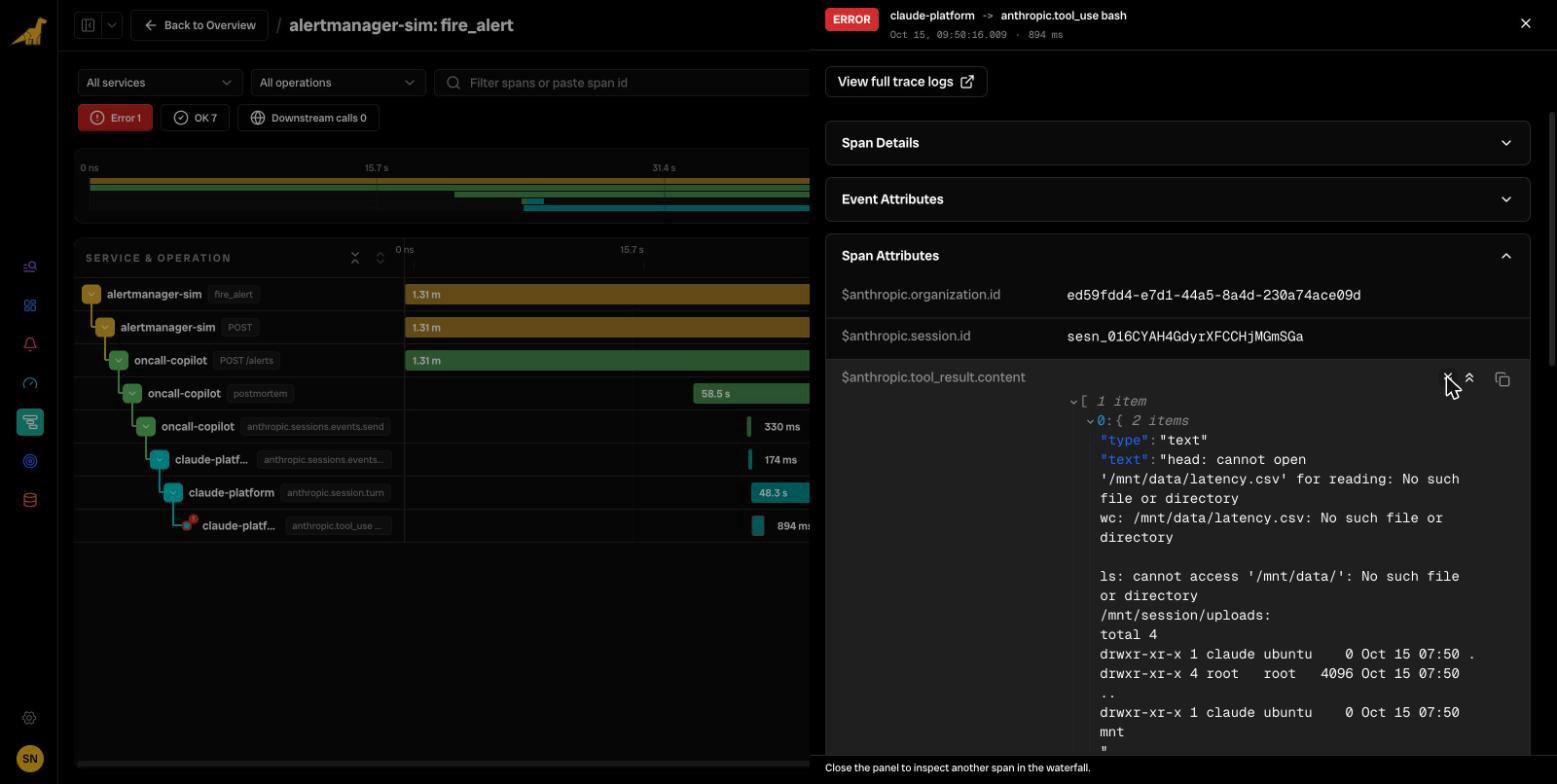Viewport: 1557px width, 784px height.
Task: Expand the Span Details section
Action: pos(1177,143)
